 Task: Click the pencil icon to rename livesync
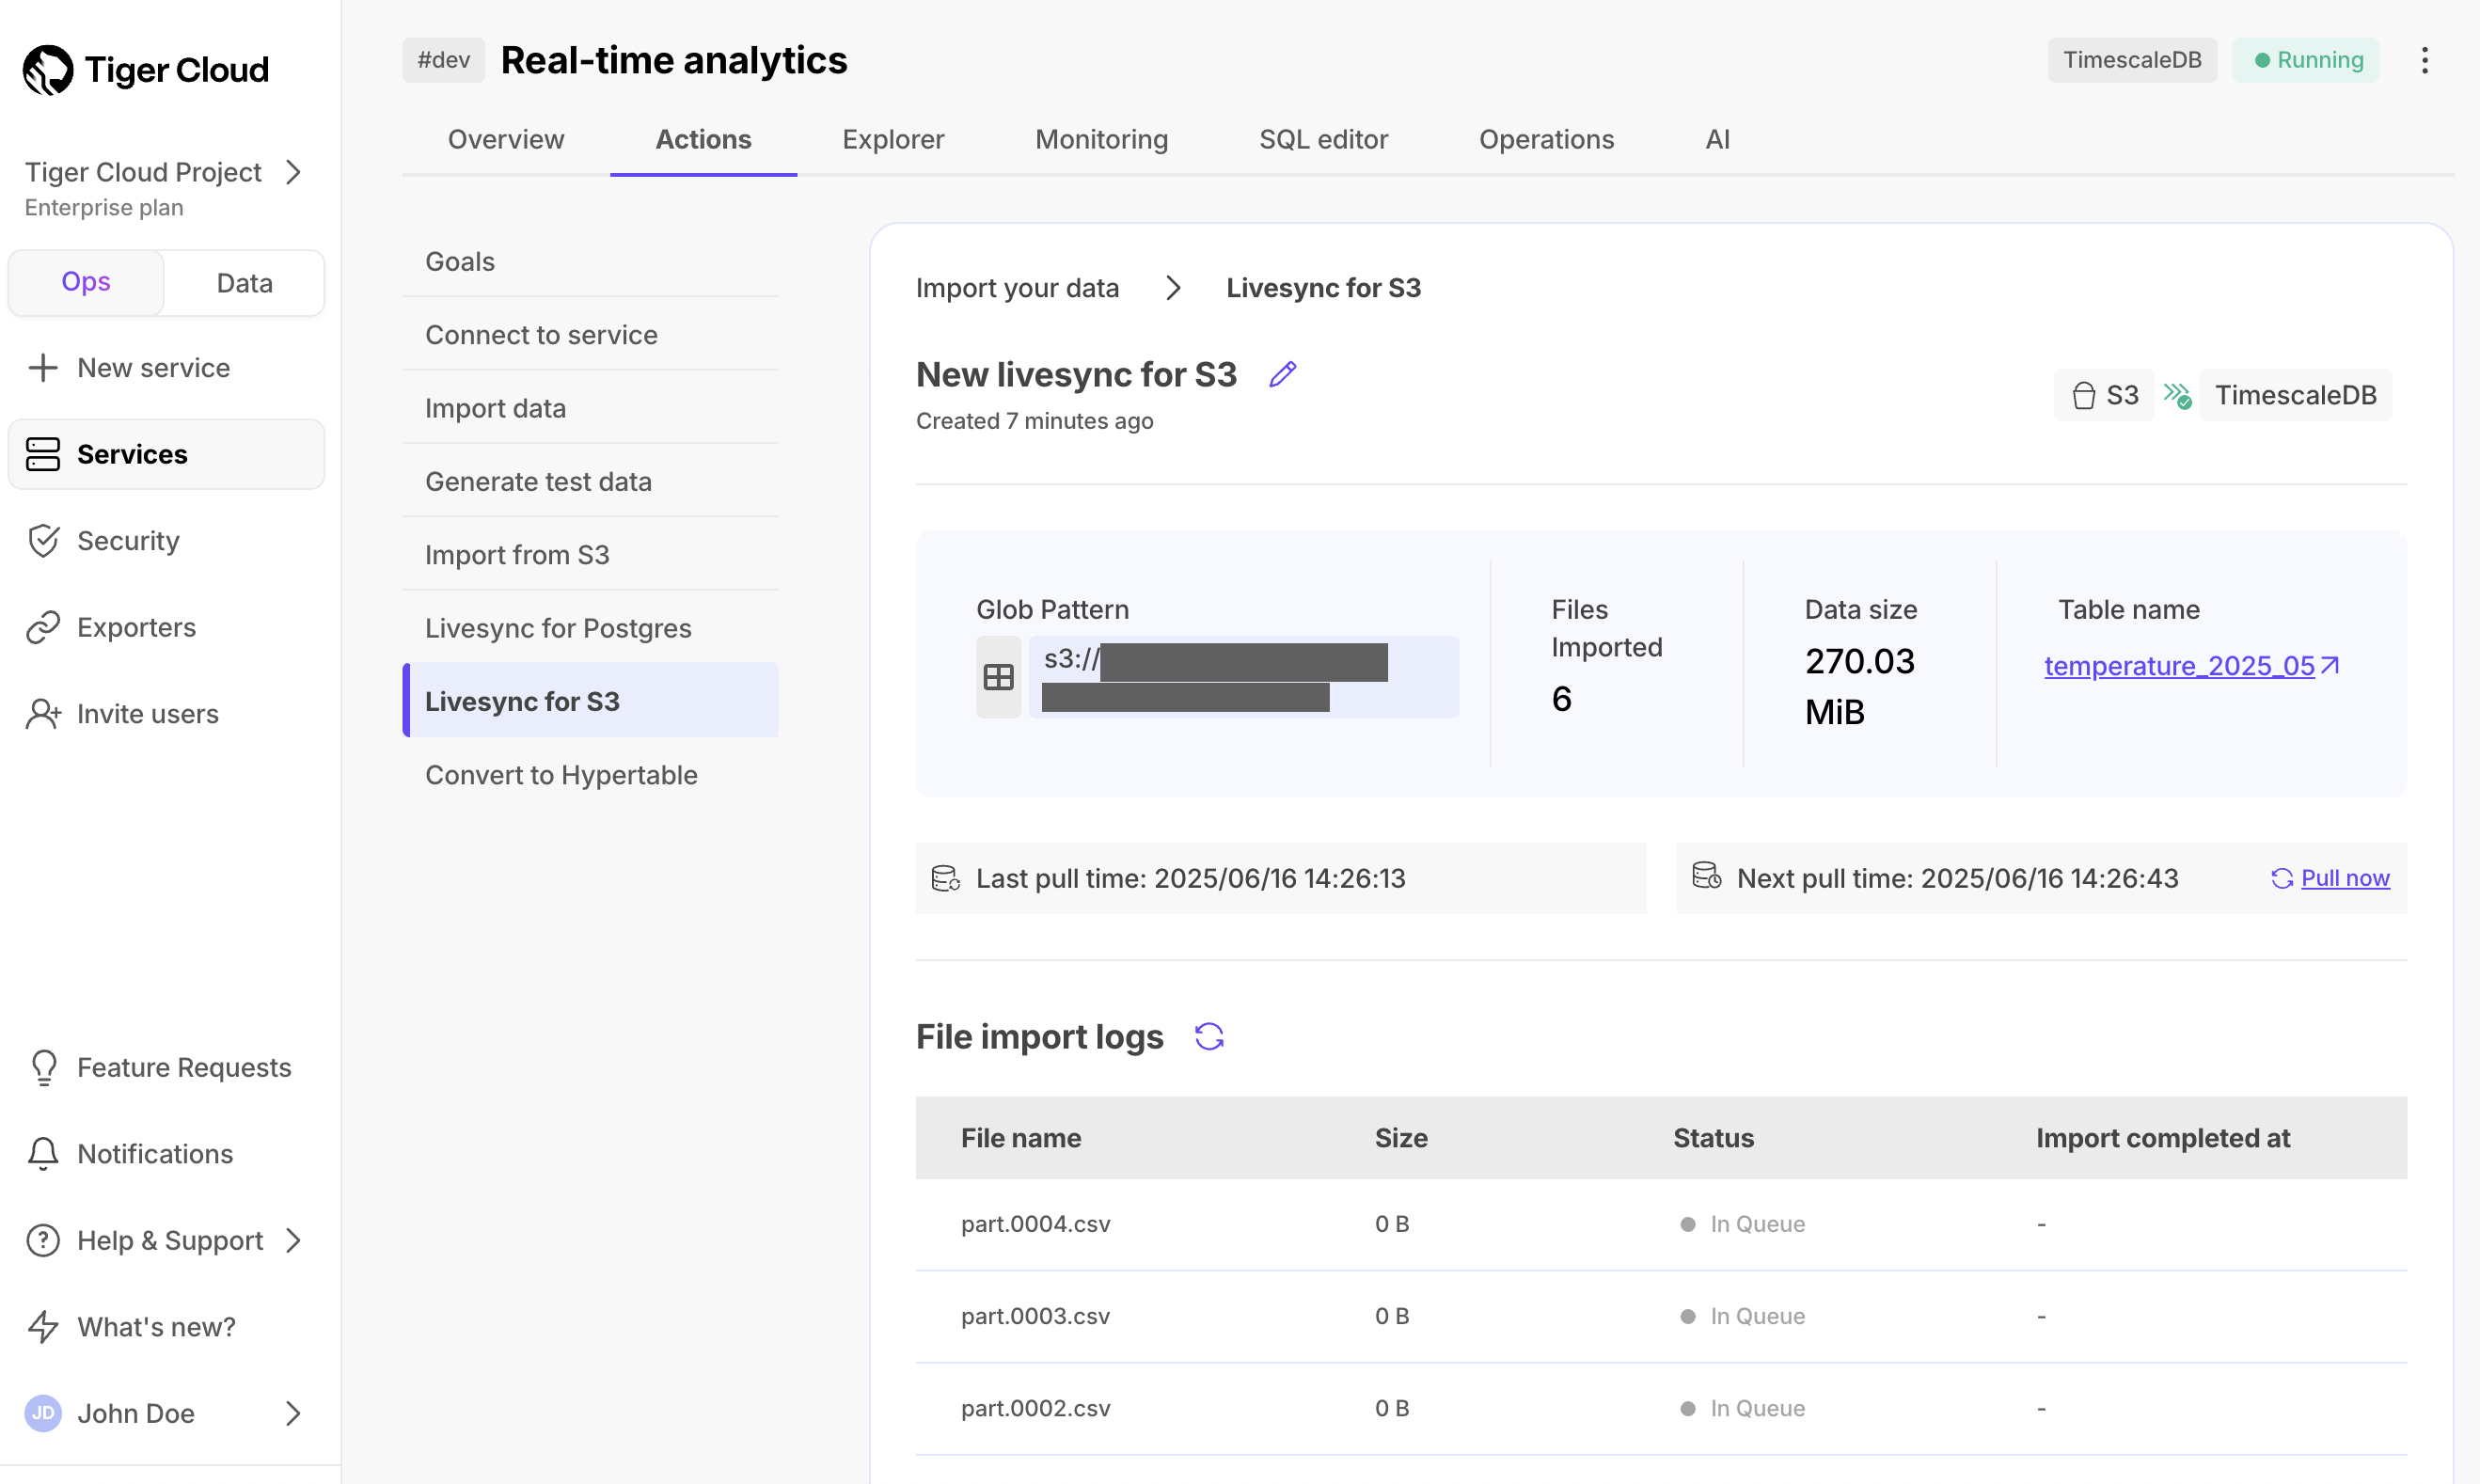click(x=1283, y=374)
